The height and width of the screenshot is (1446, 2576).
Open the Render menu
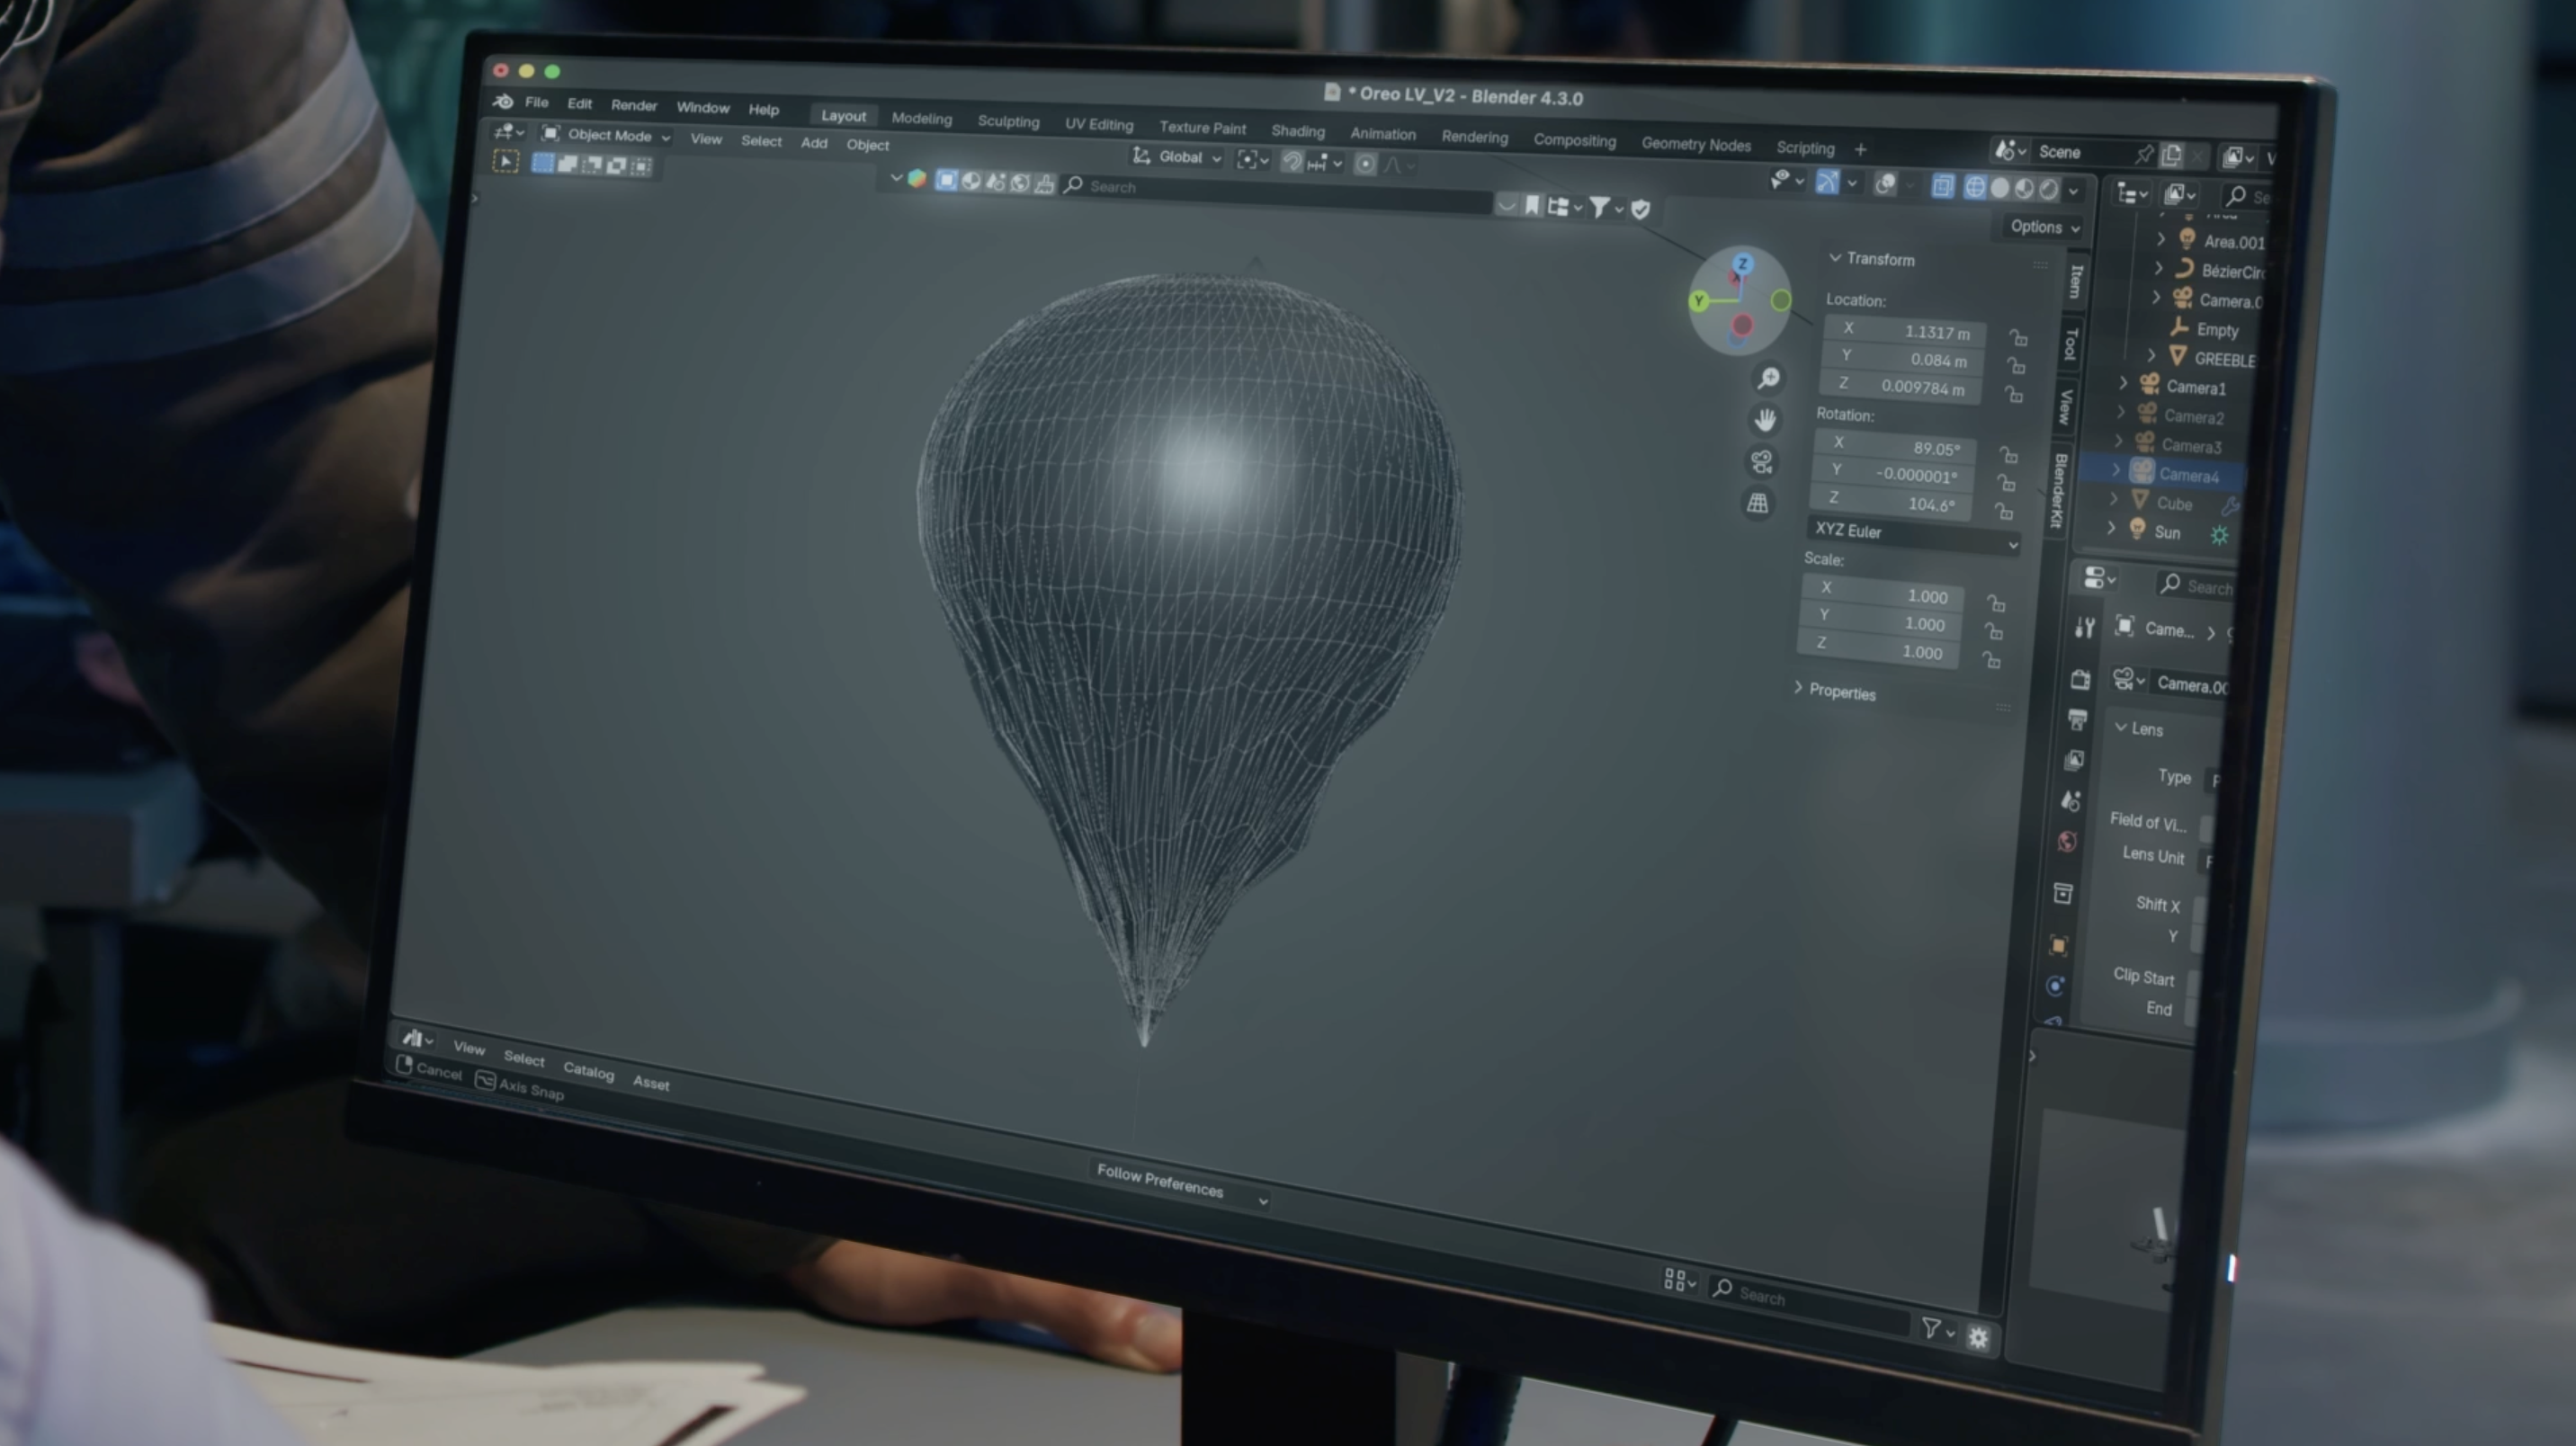[x=634, y=105]
